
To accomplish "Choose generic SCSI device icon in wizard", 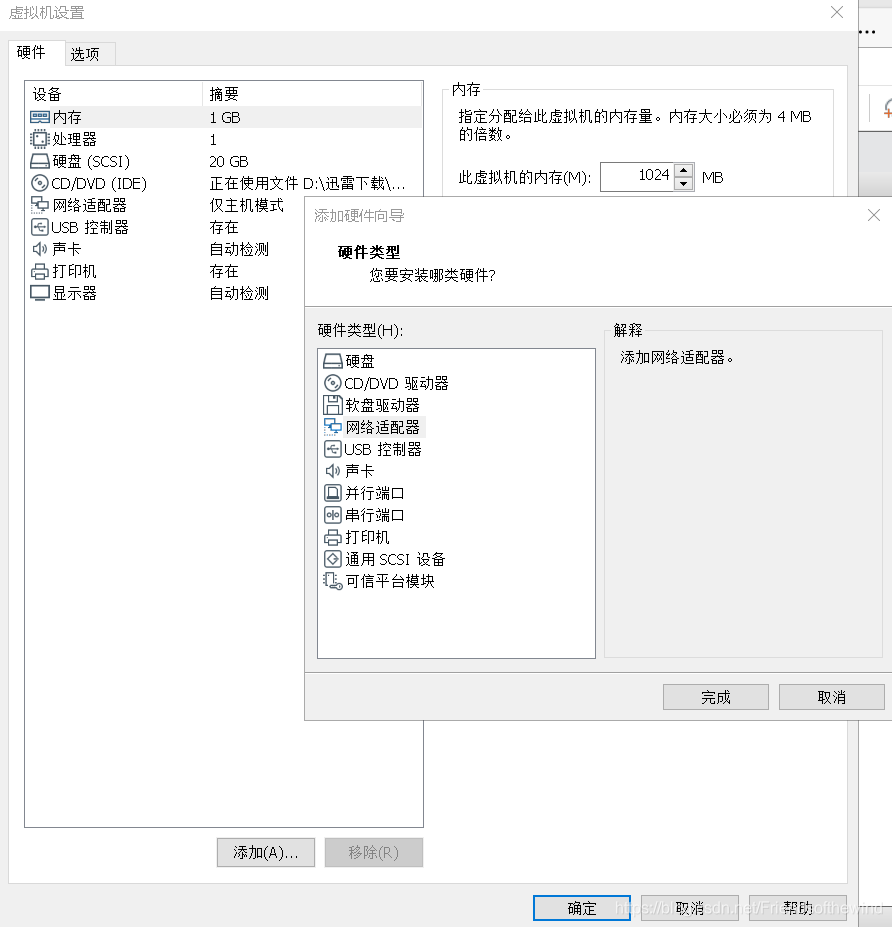I will tap(333, 559).
